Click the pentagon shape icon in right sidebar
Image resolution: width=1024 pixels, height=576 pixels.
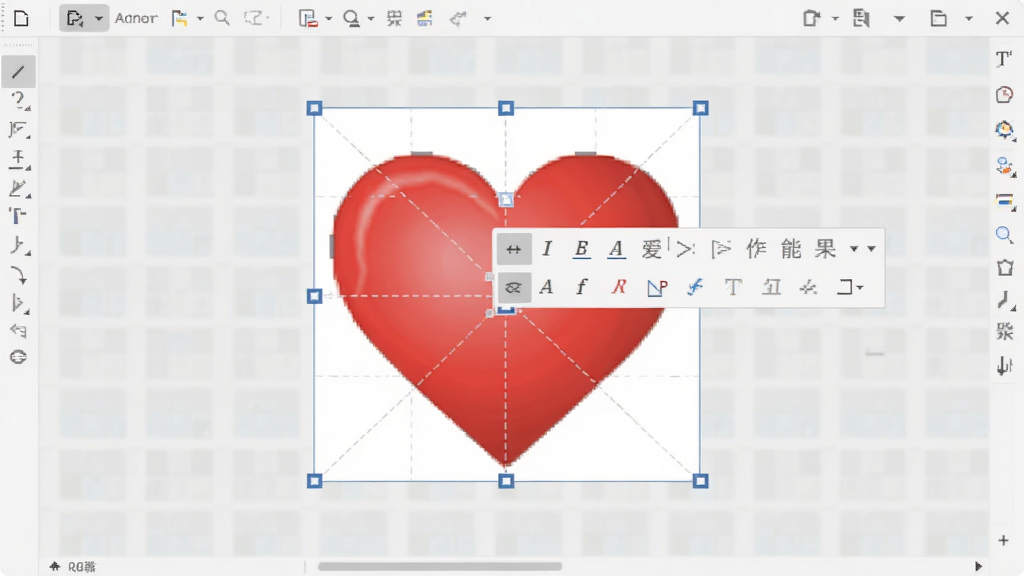click(1005, 267)
